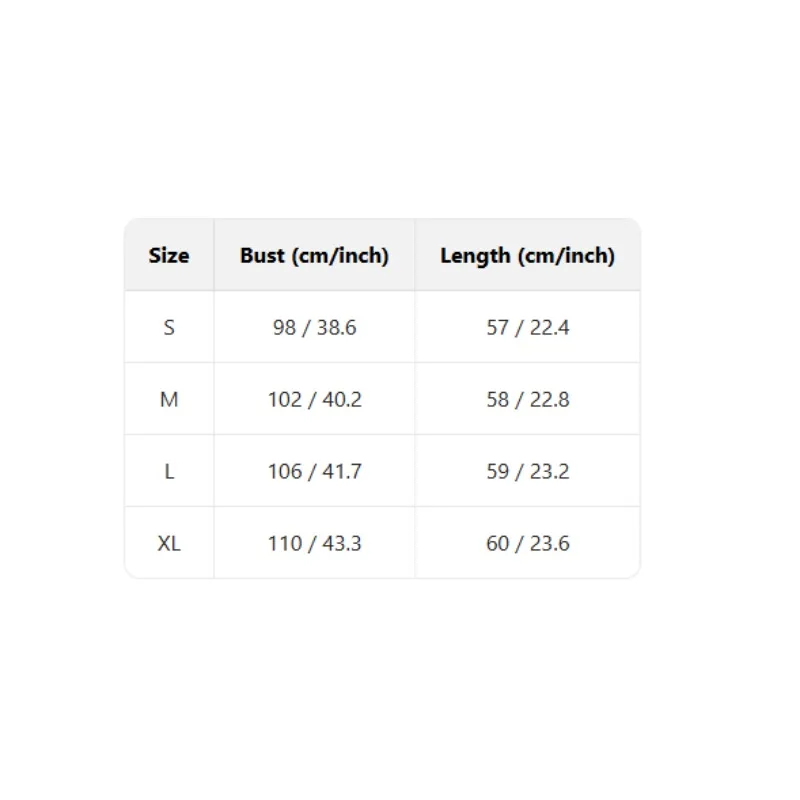Screen dimensions: 800x800
Task: Select the XL size cell
Action: (x=169, y=543)
